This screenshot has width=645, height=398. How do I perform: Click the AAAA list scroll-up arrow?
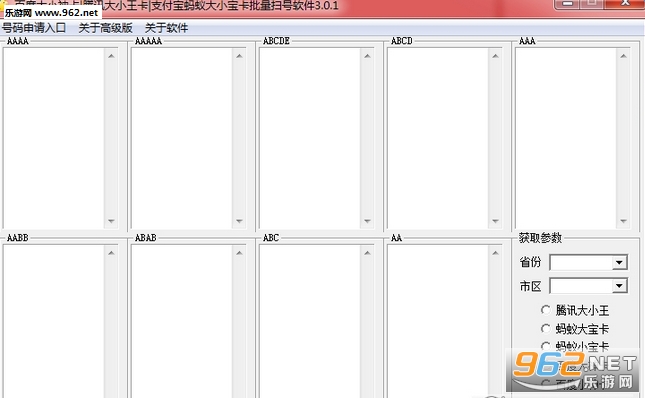pos(111,56)
